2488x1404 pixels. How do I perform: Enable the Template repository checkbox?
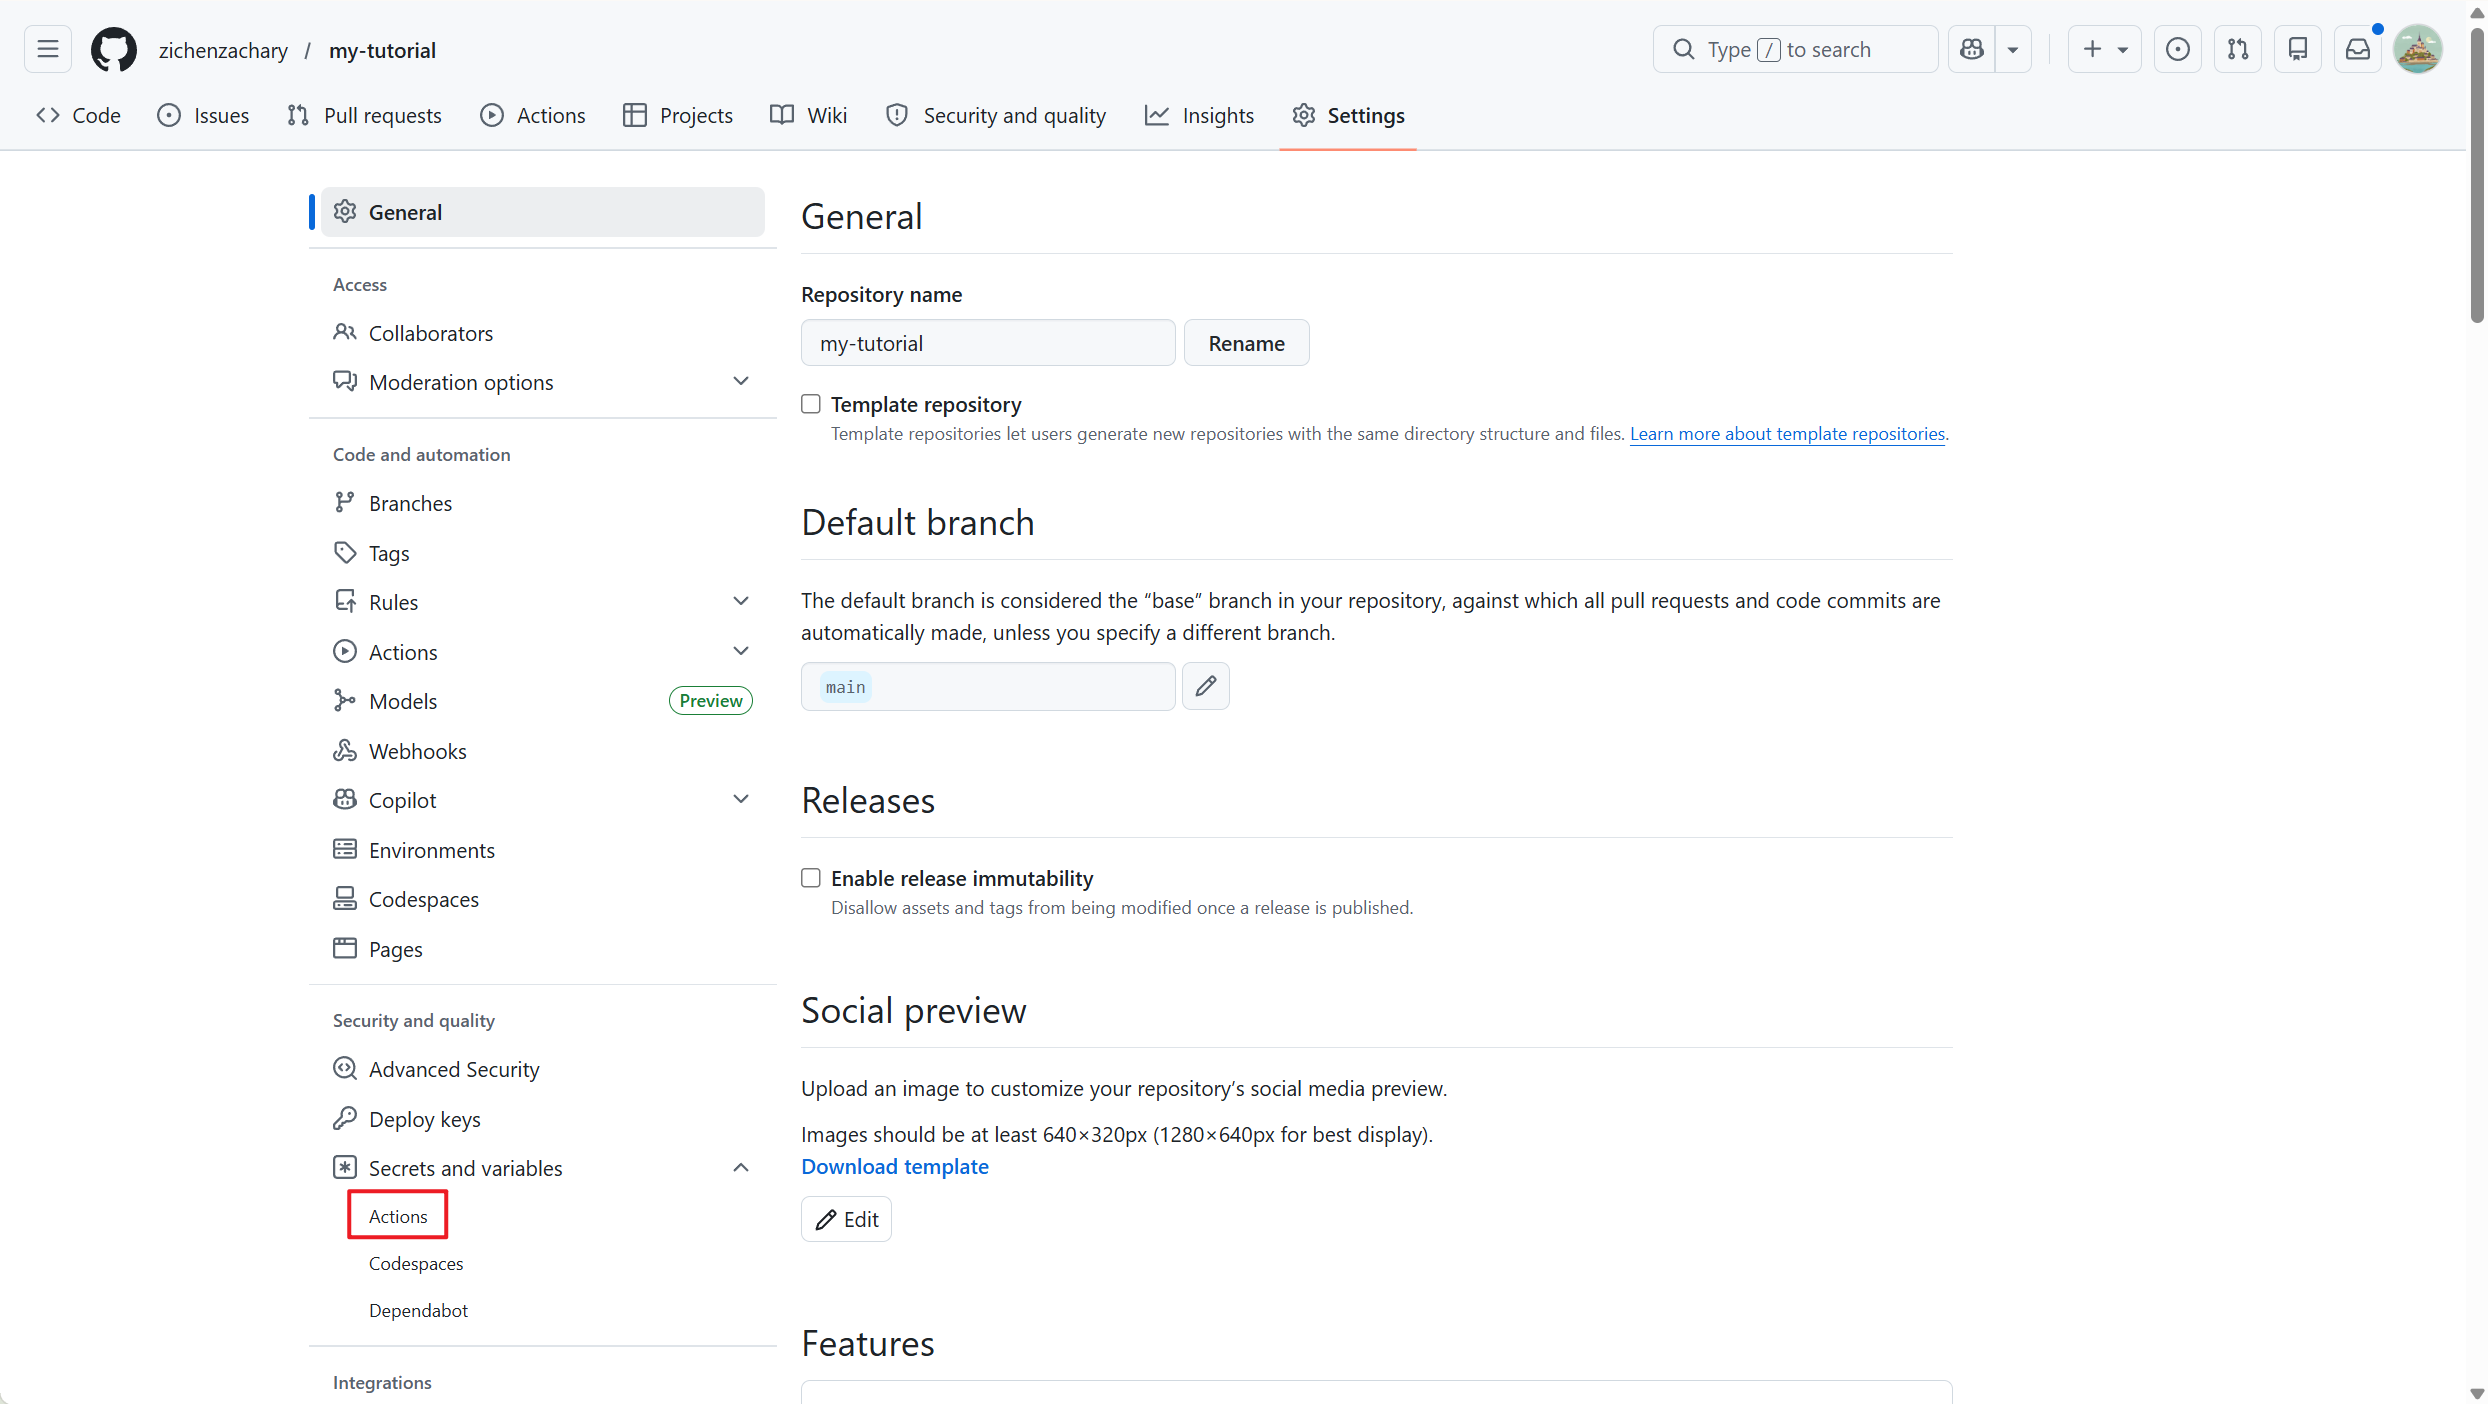tap(811, 404)
